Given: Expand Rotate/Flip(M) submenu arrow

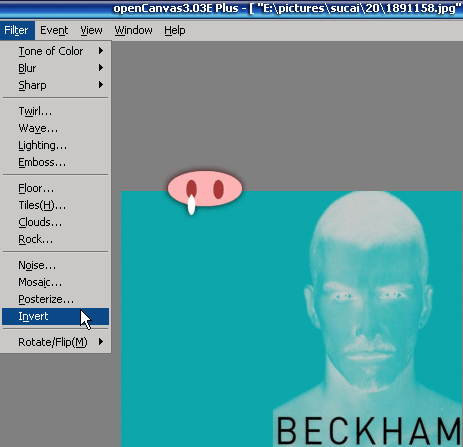Looking at the screenshot, I should [101, 342].
